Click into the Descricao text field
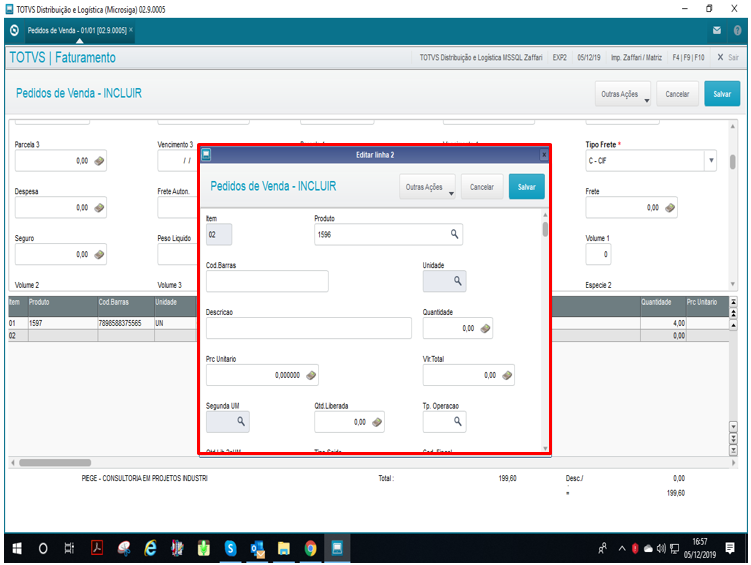 [308, 328]
